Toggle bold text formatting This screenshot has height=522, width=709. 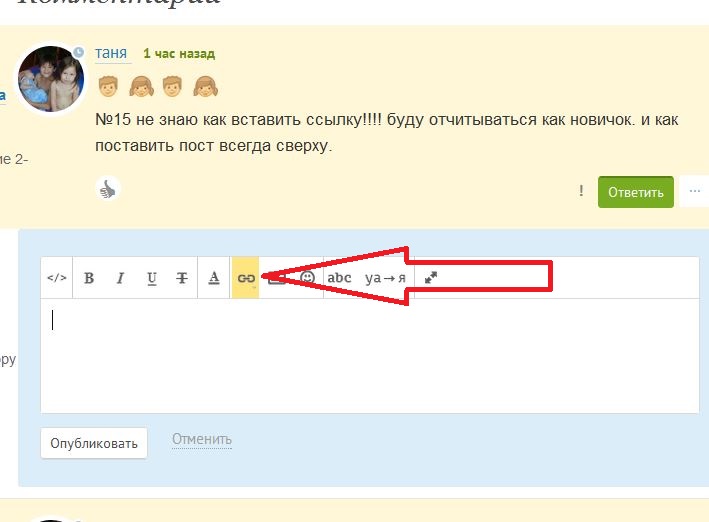click(89, 278)
